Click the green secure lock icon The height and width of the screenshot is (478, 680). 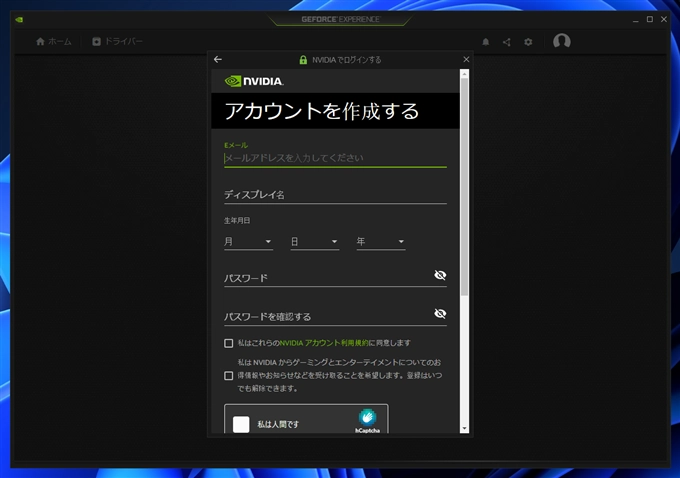303,60
